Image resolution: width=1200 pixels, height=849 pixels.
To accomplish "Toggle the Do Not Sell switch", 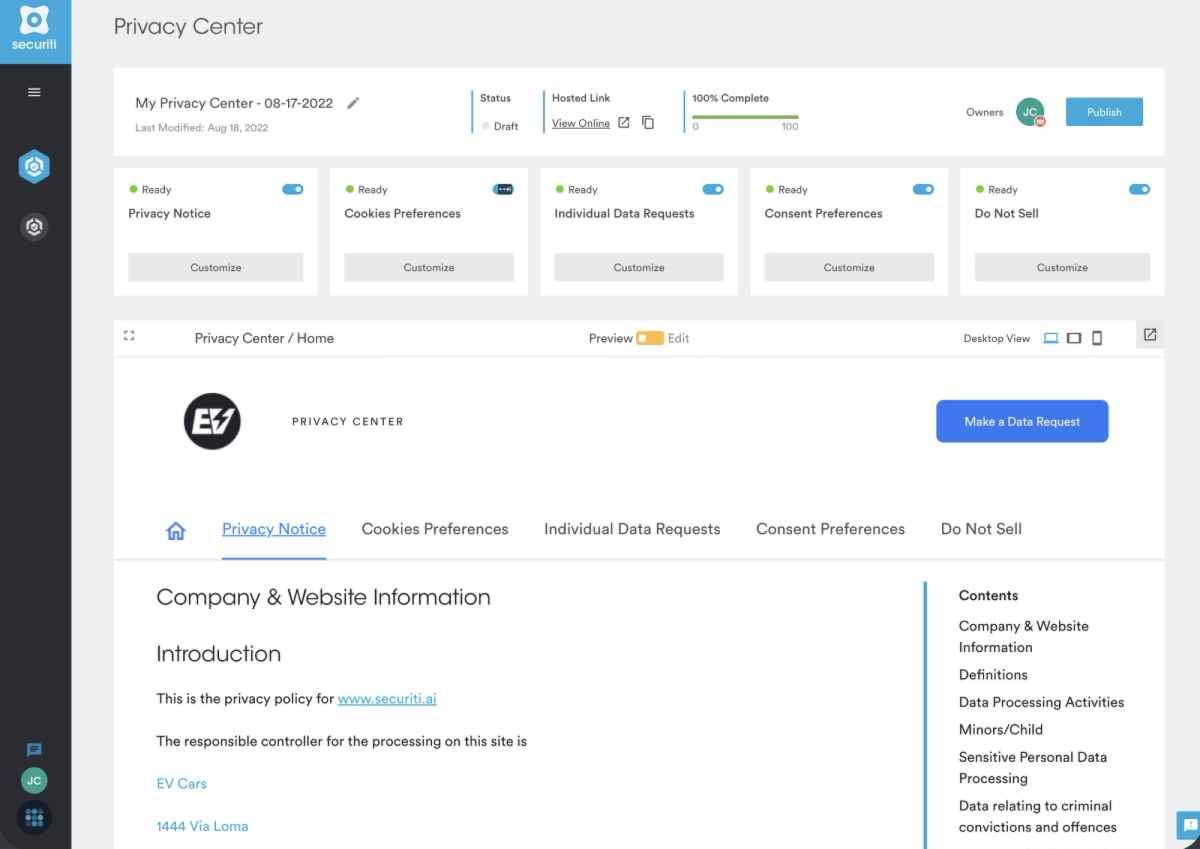I will (1139, 189).
